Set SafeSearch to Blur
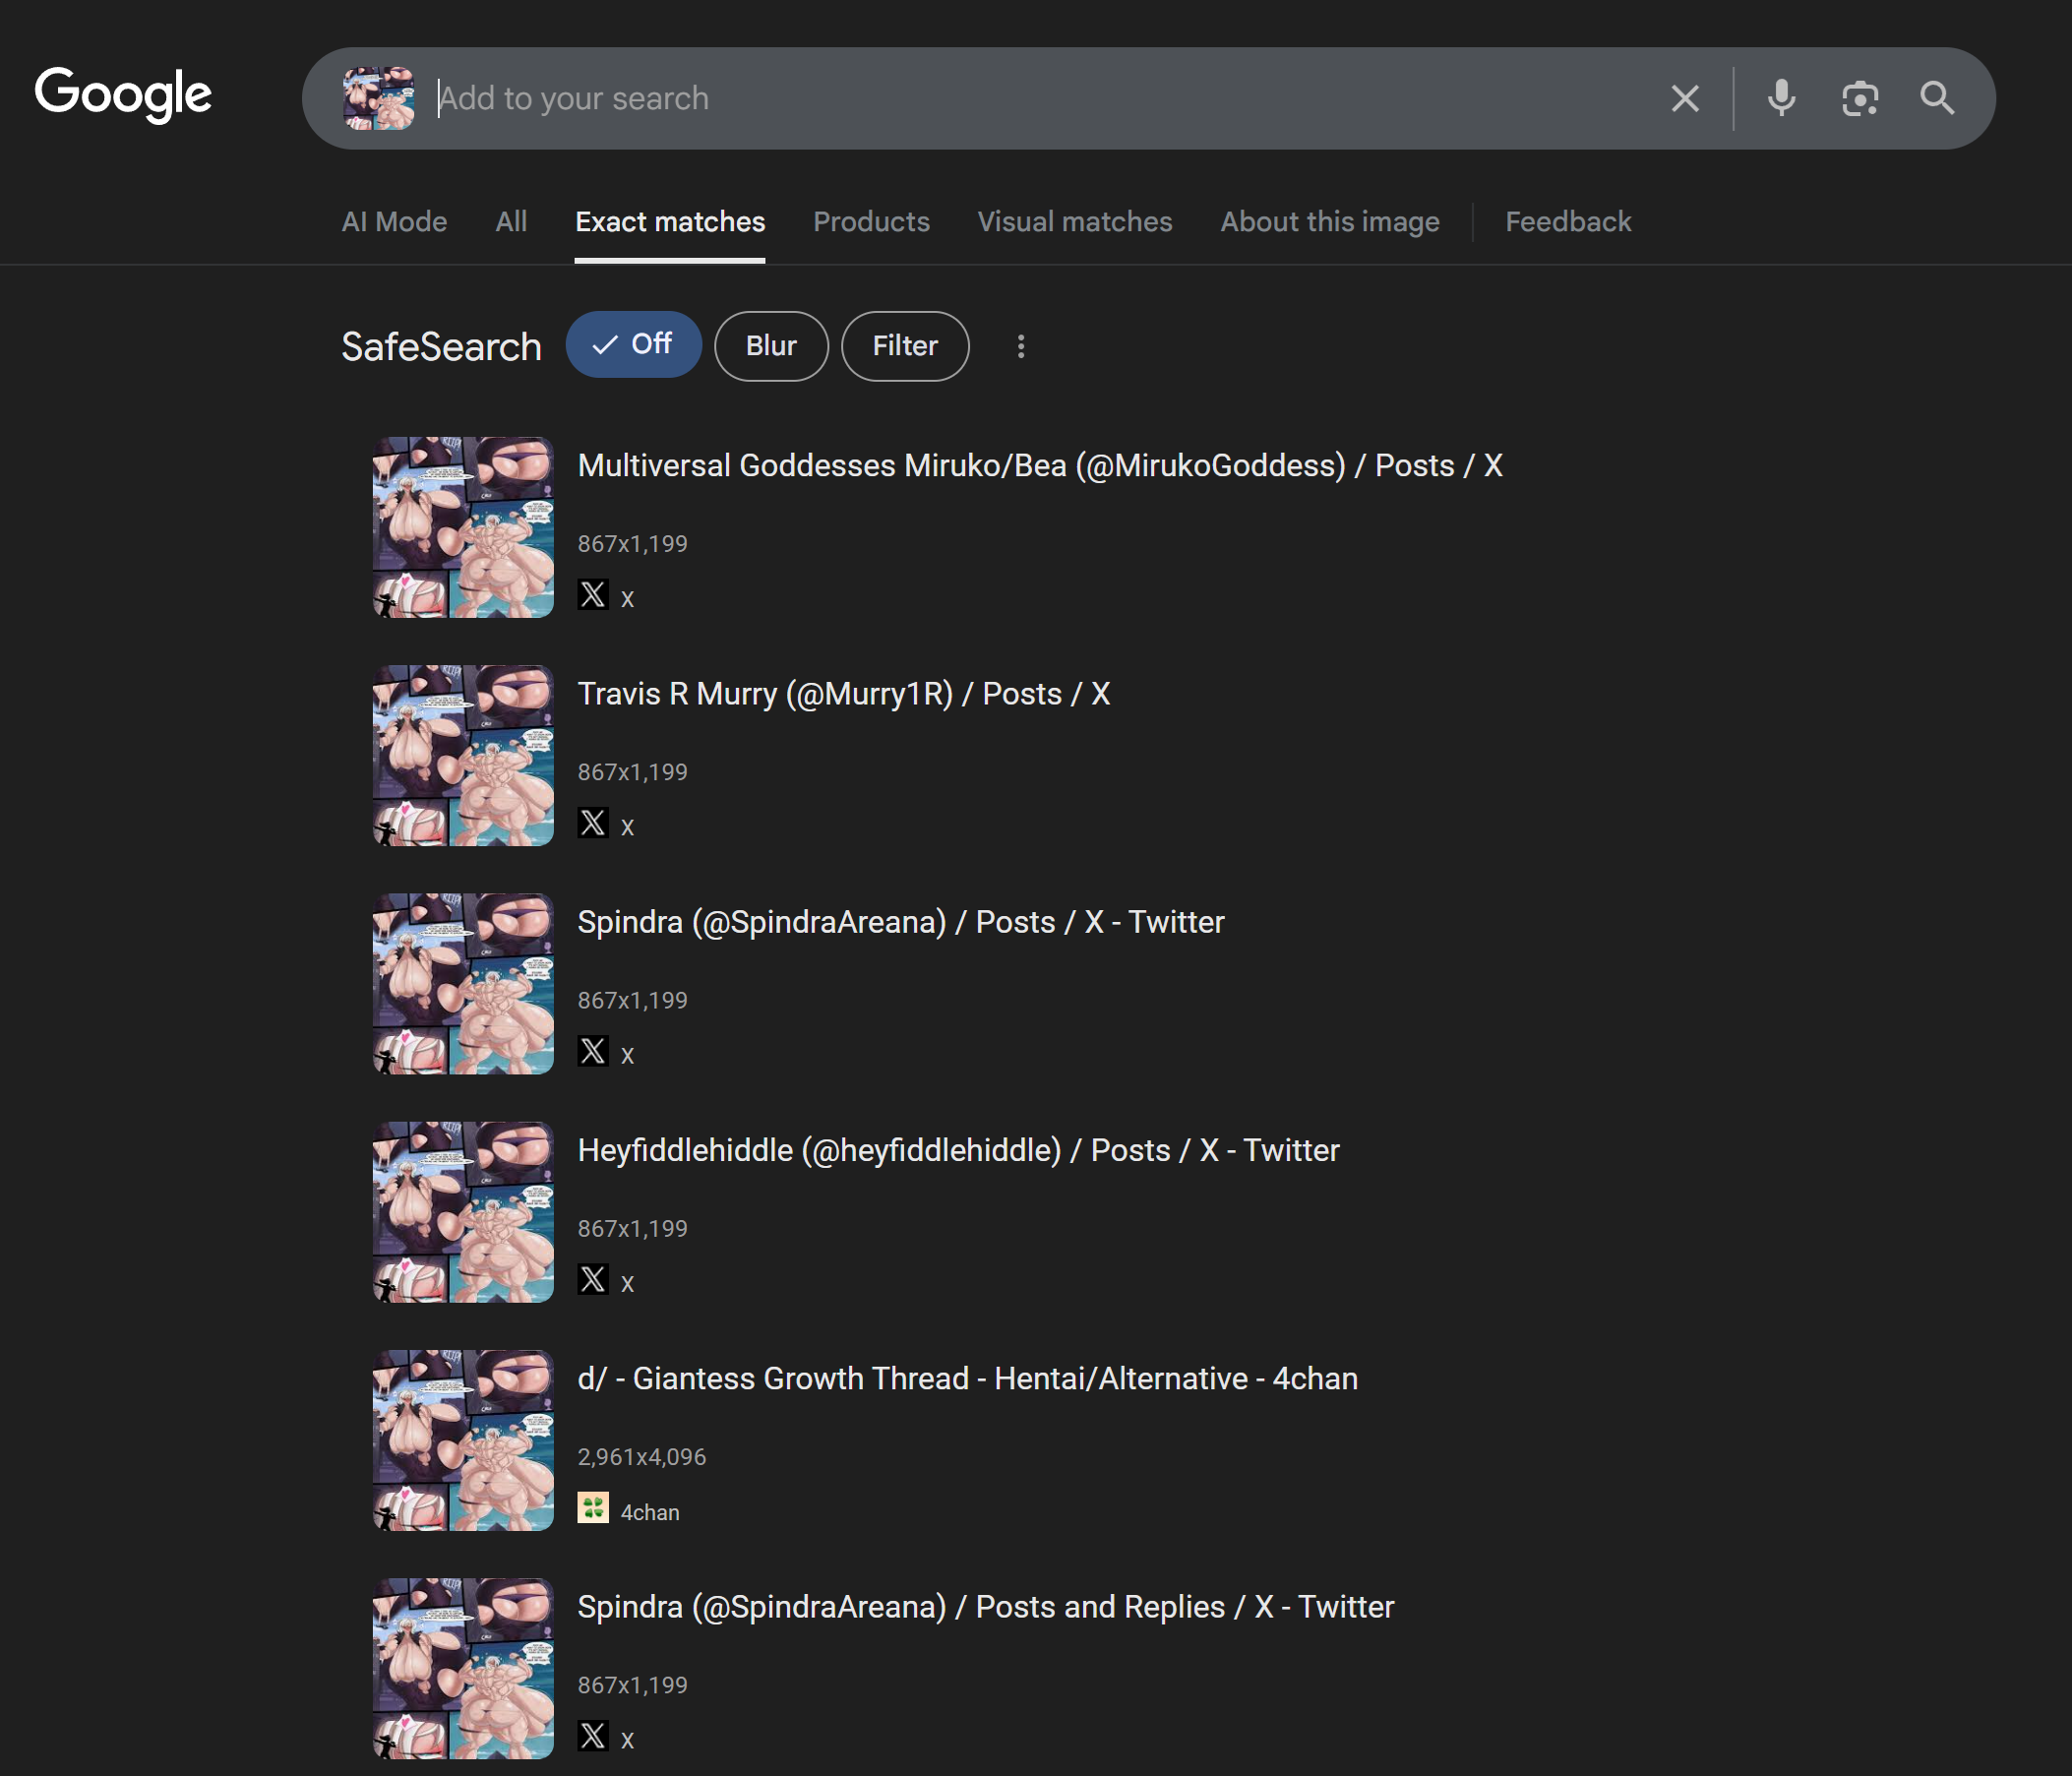The height and width of the screenshot is (1776, 2072). click(x=770, y=346)
